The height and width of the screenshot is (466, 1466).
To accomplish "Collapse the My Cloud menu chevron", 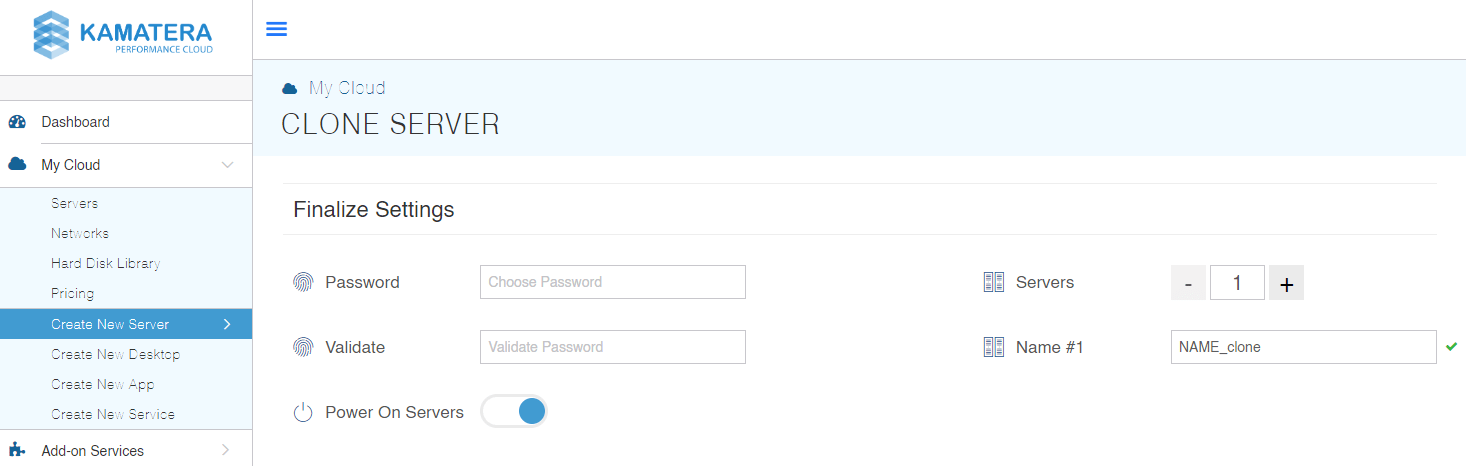I will point(228,165).
